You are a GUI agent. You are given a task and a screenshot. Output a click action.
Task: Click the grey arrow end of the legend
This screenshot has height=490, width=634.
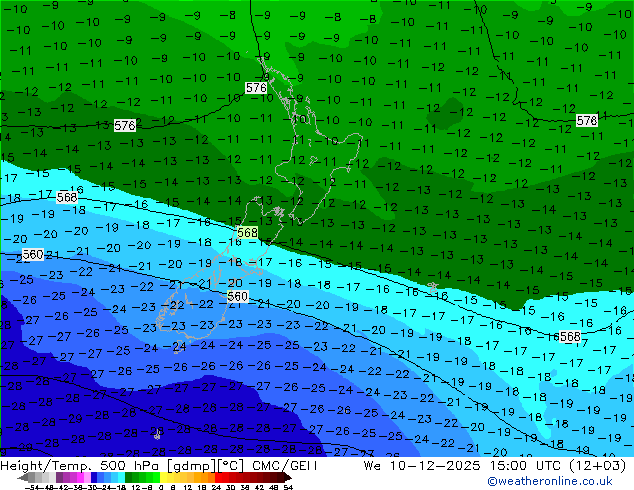pyautogui.click(x=23, y=478)
